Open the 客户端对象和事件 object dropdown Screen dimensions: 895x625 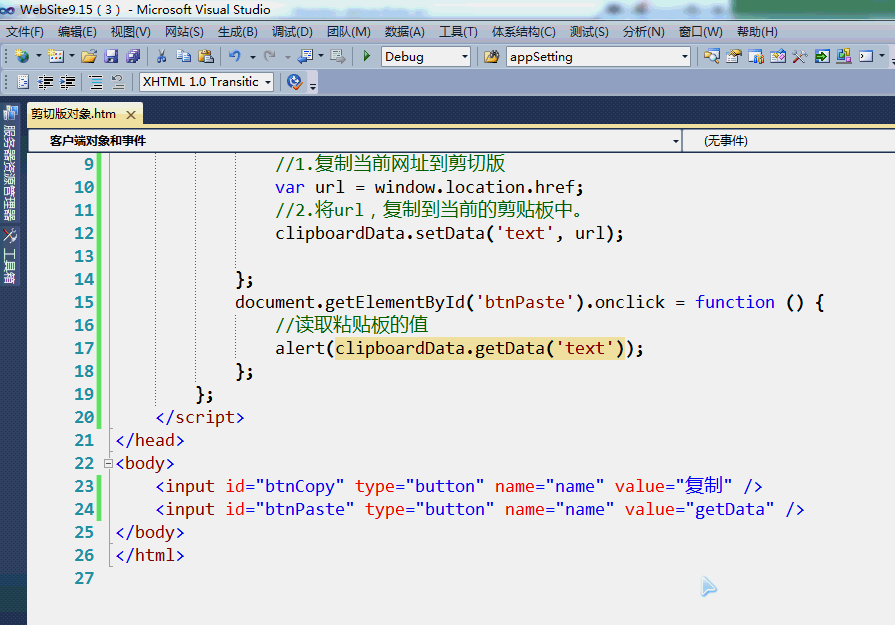click(x=674, y=141)
